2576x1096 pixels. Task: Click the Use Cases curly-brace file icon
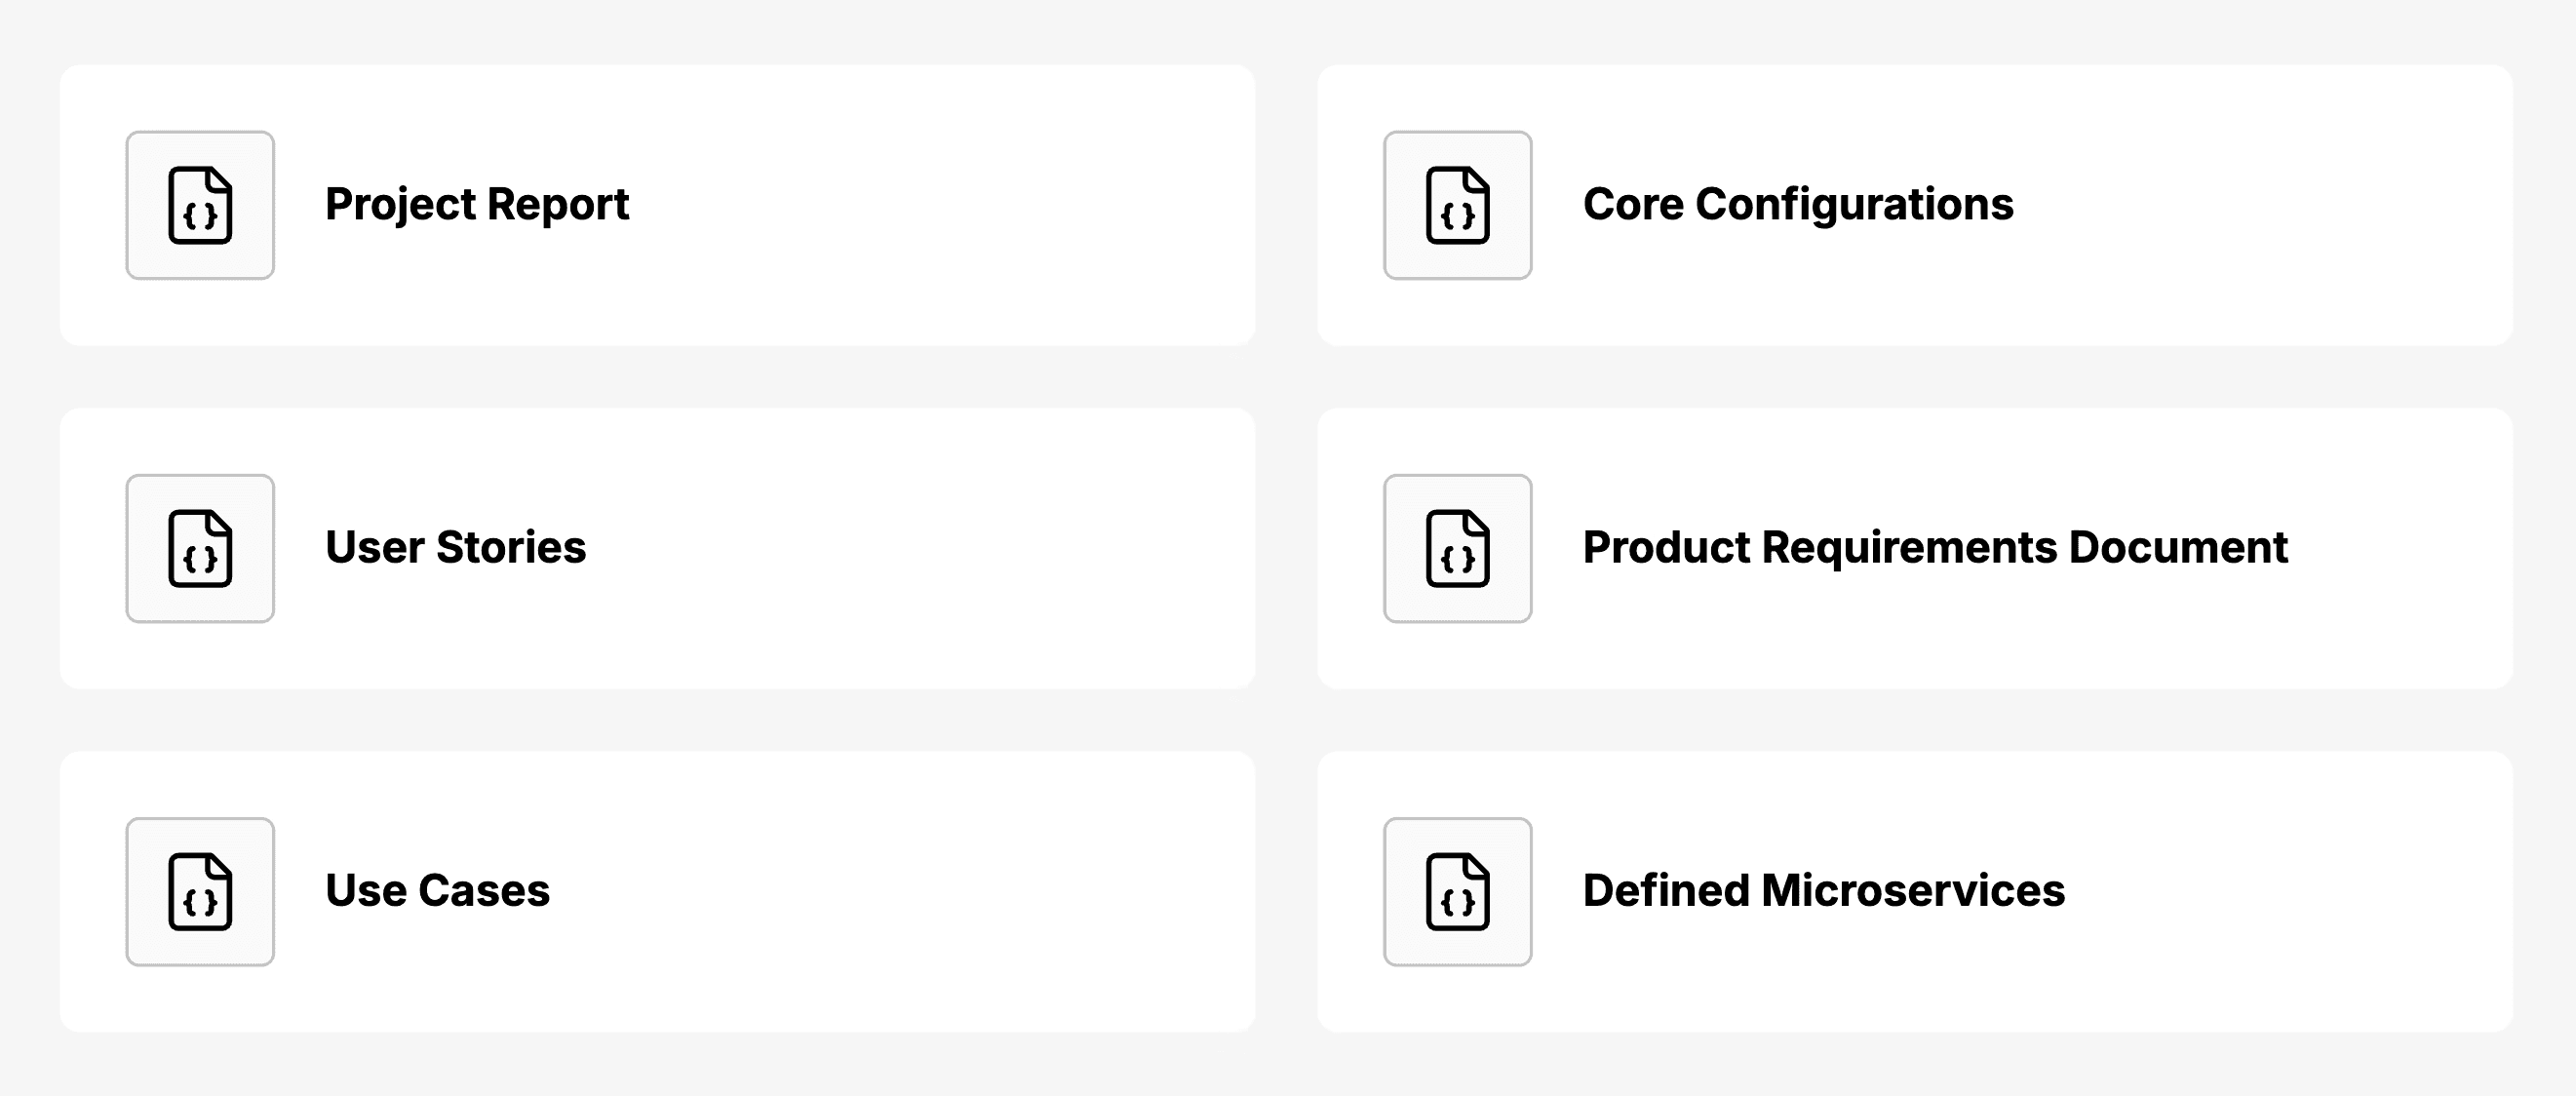click(x=200, y=891)
